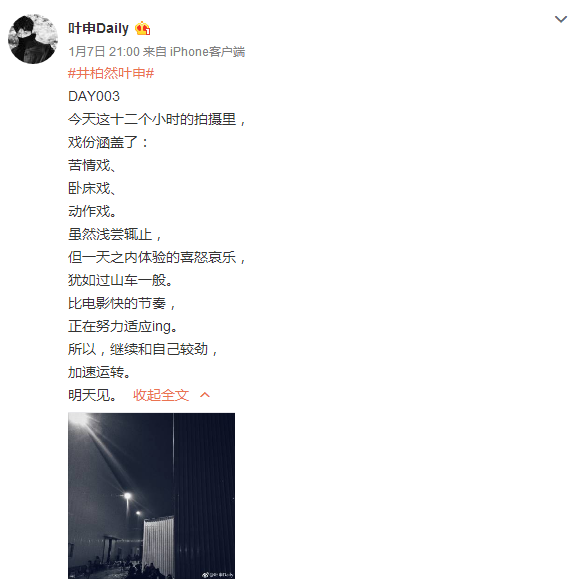
Task: Open the post options chevron menu
Action: [560, 19]
